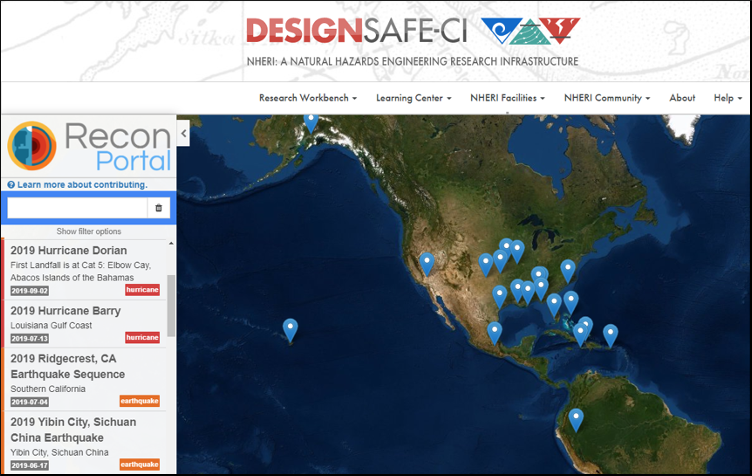The image size is (752, 476).
Task: Clear search with the trash icon
Action: (x=159, y=208)
